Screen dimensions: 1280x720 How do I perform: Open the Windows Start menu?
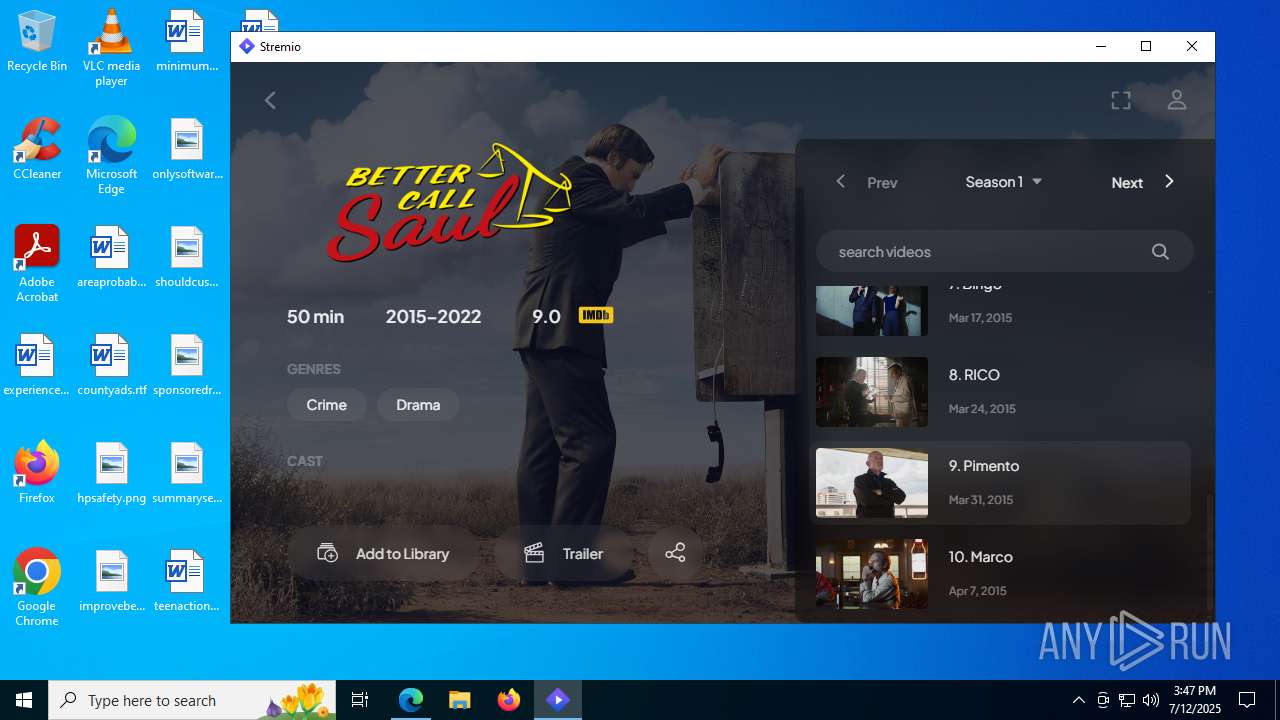click(x=24, y=700)
